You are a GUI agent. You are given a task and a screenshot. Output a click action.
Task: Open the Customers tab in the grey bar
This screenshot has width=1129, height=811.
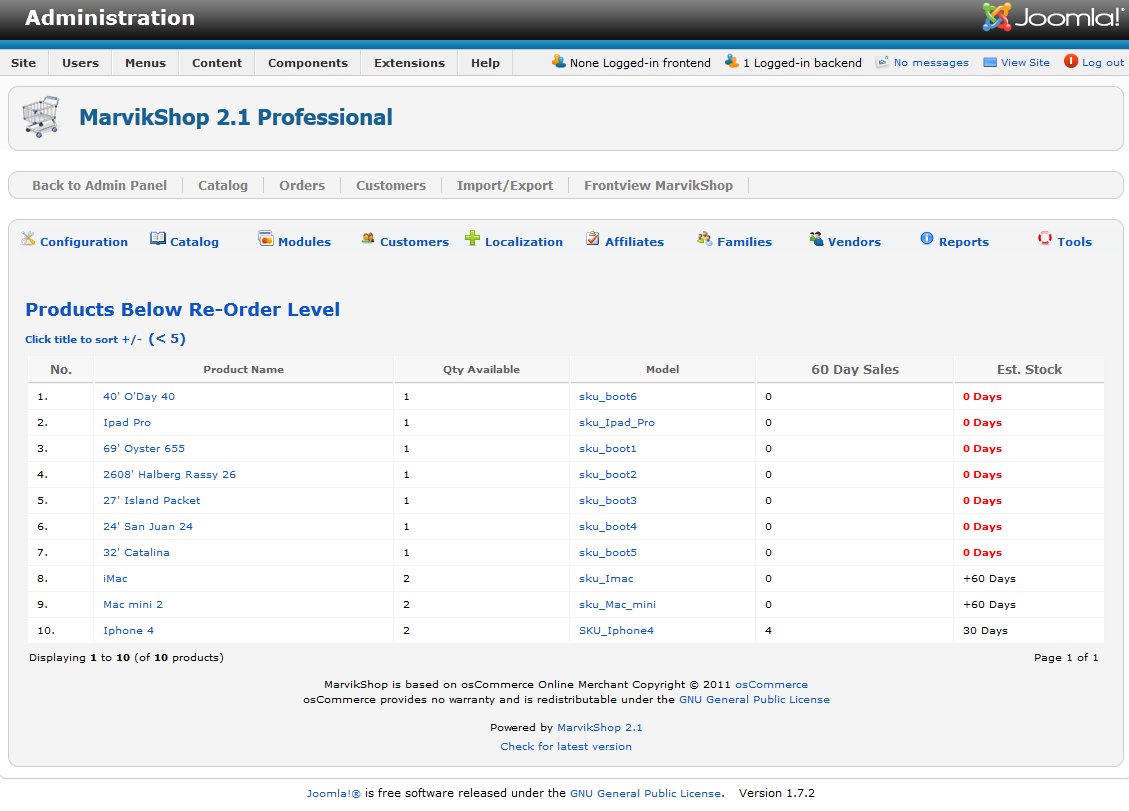point(391,185)
